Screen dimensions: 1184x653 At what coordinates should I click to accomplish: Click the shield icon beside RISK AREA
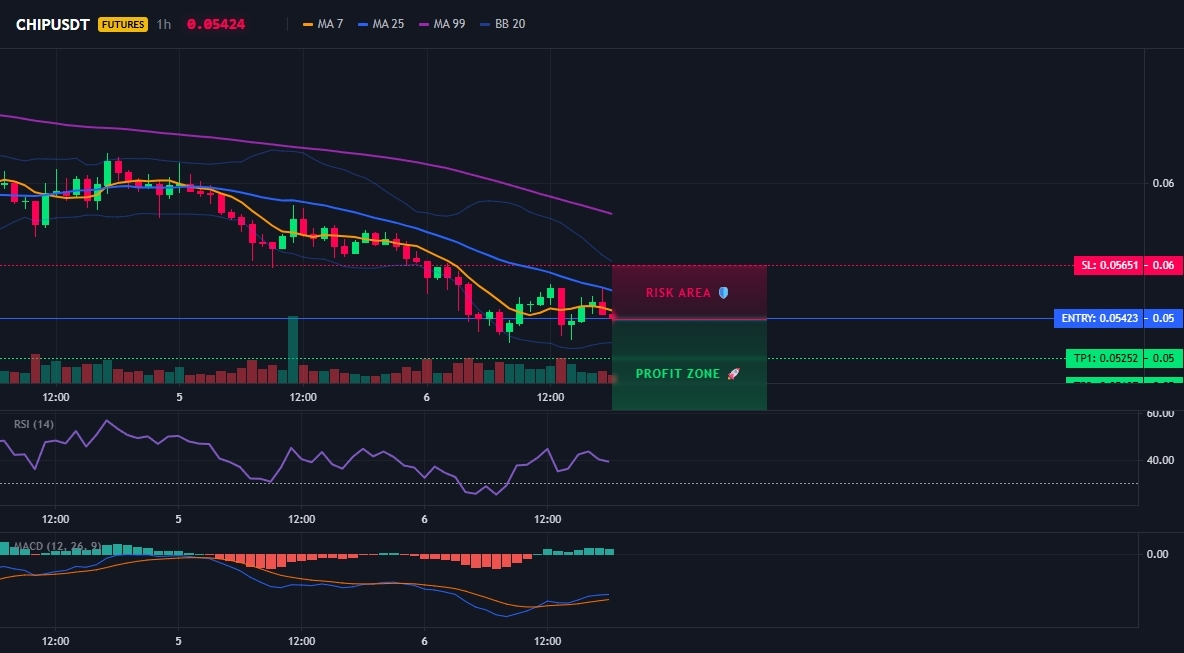point(723,293)
